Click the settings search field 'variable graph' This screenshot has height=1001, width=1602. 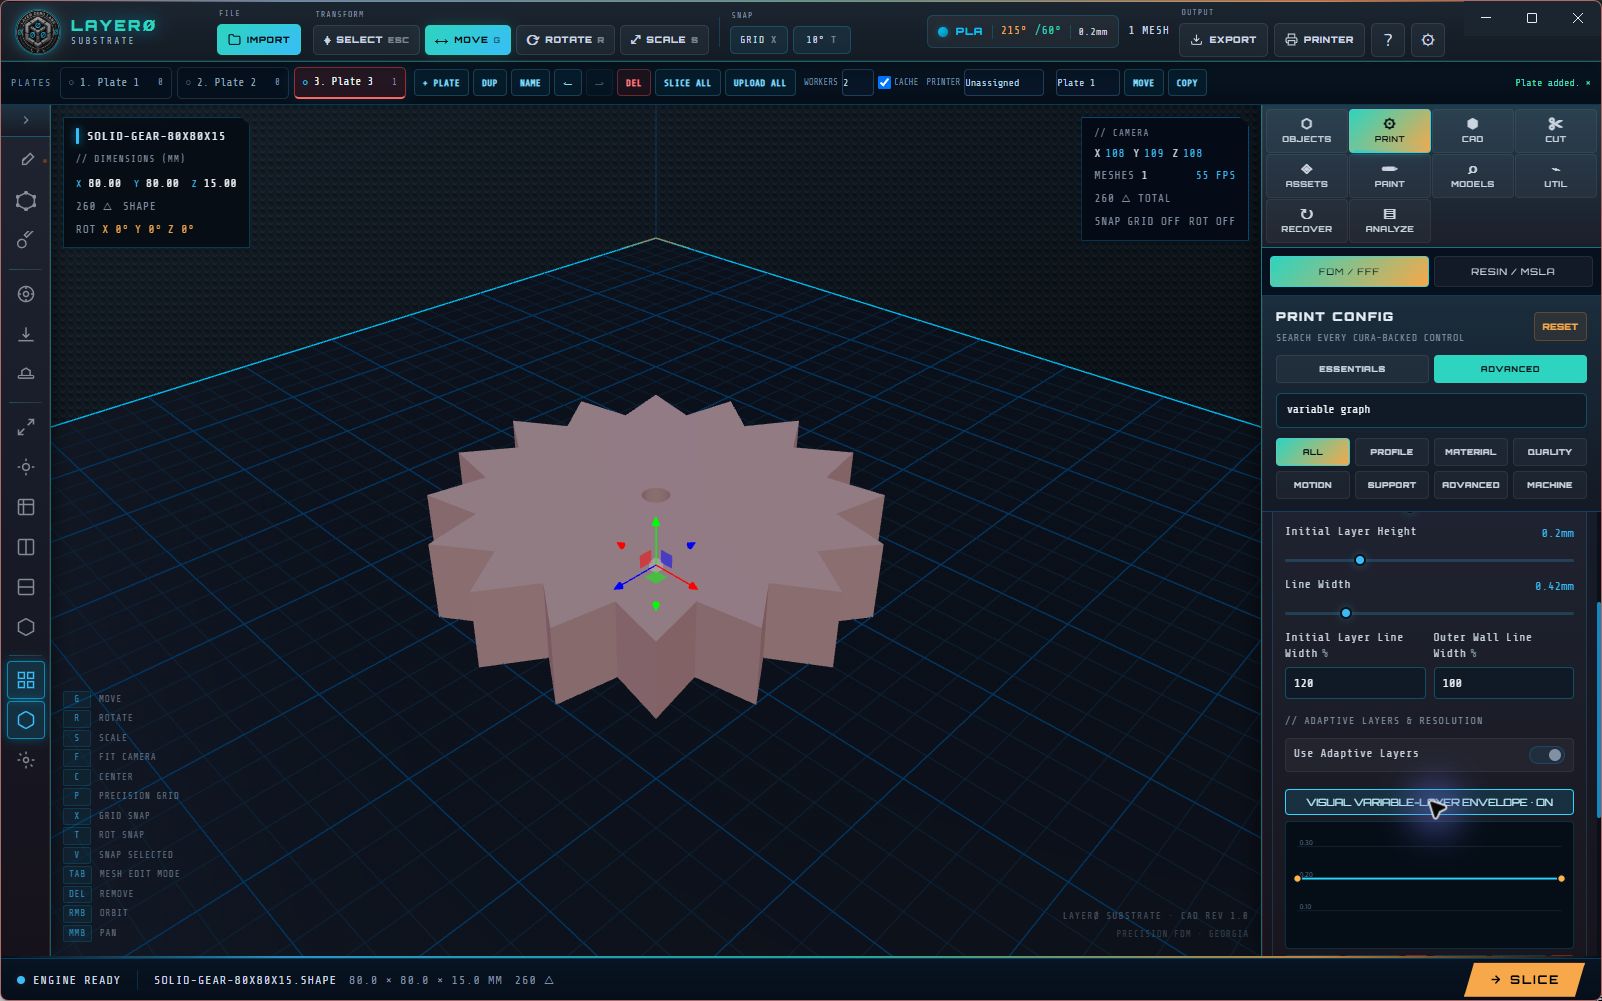(1431, 410)
